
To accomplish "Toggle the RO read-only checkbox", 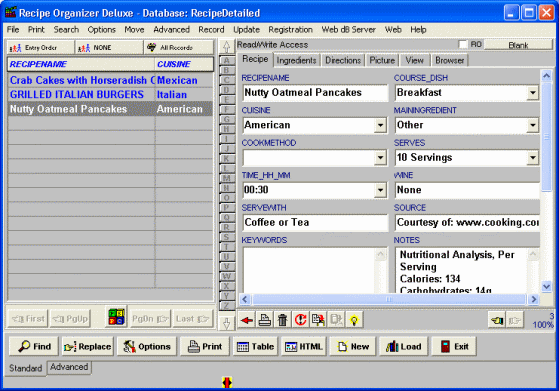I will click(463, 44).
